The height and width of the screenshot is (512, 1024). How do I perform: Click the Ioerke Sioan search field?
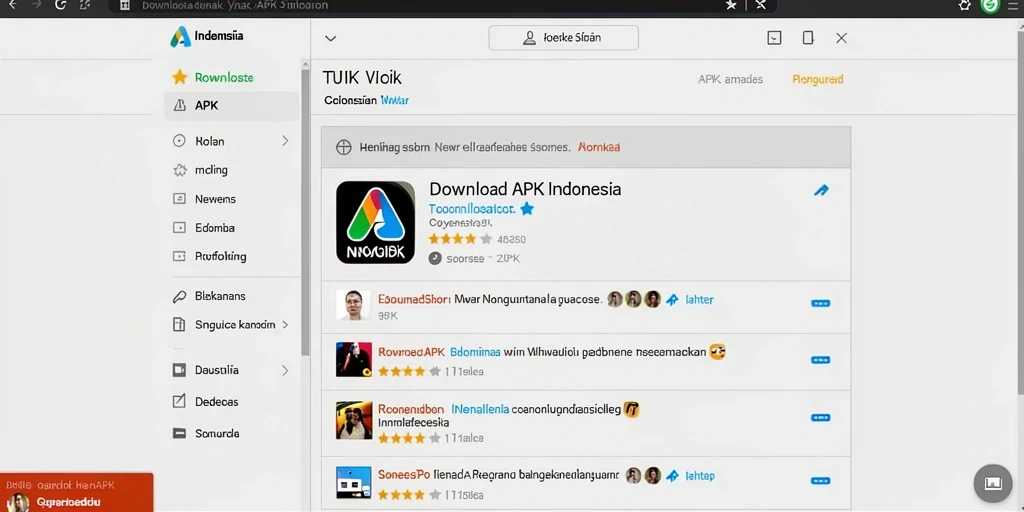pos(564,38)
